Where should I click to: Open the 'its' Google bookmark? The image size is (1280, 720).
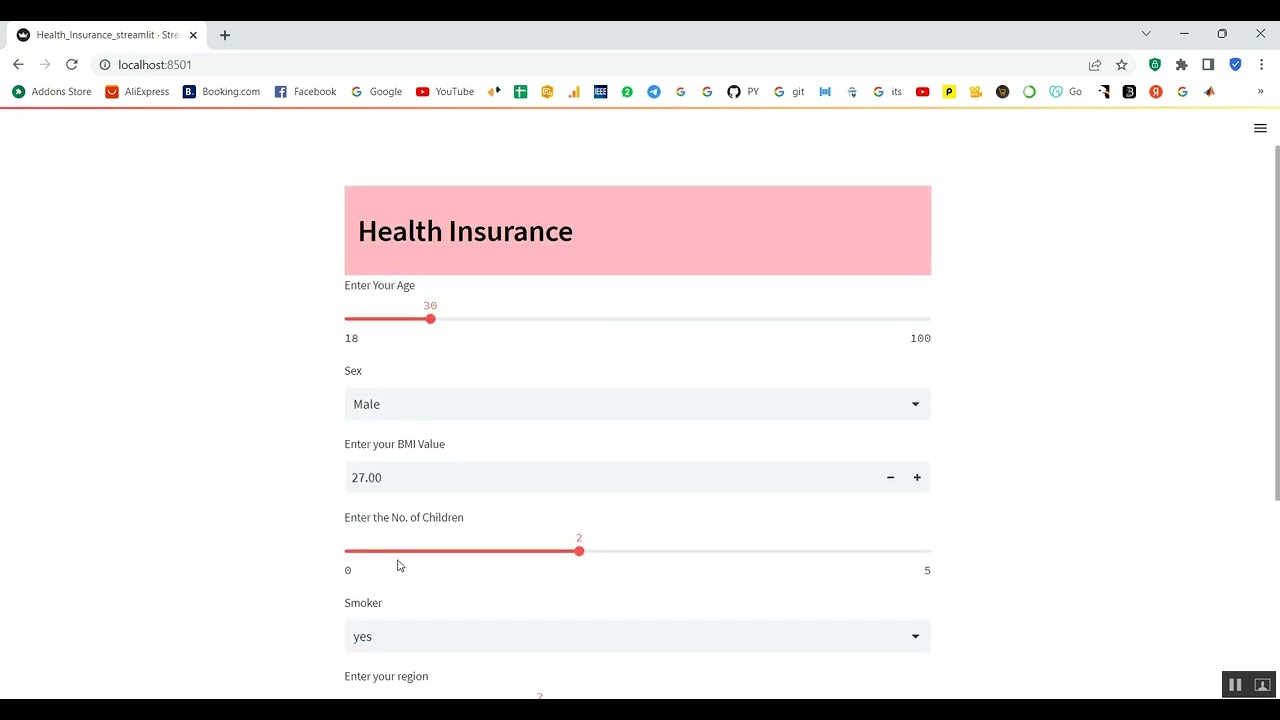coord(887,91)
